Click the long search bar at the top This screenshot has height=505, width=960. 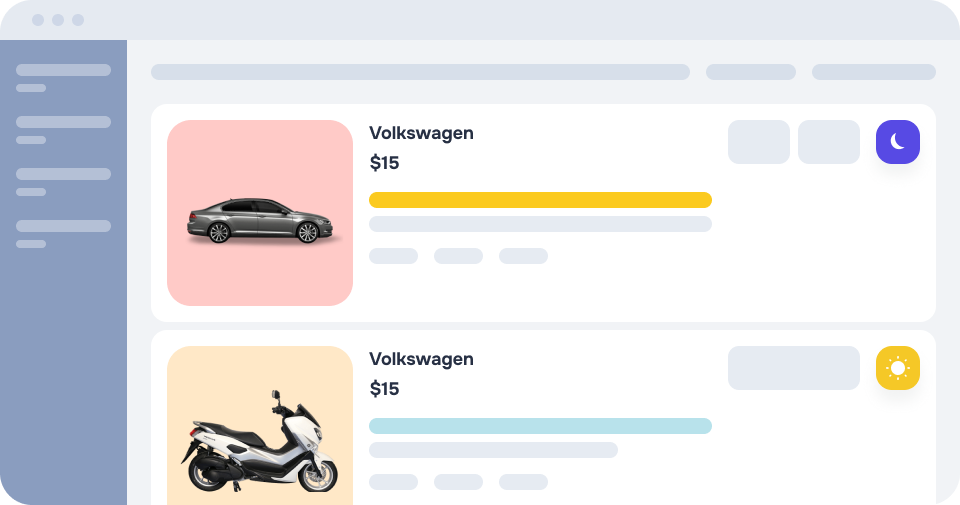[420, 72]
